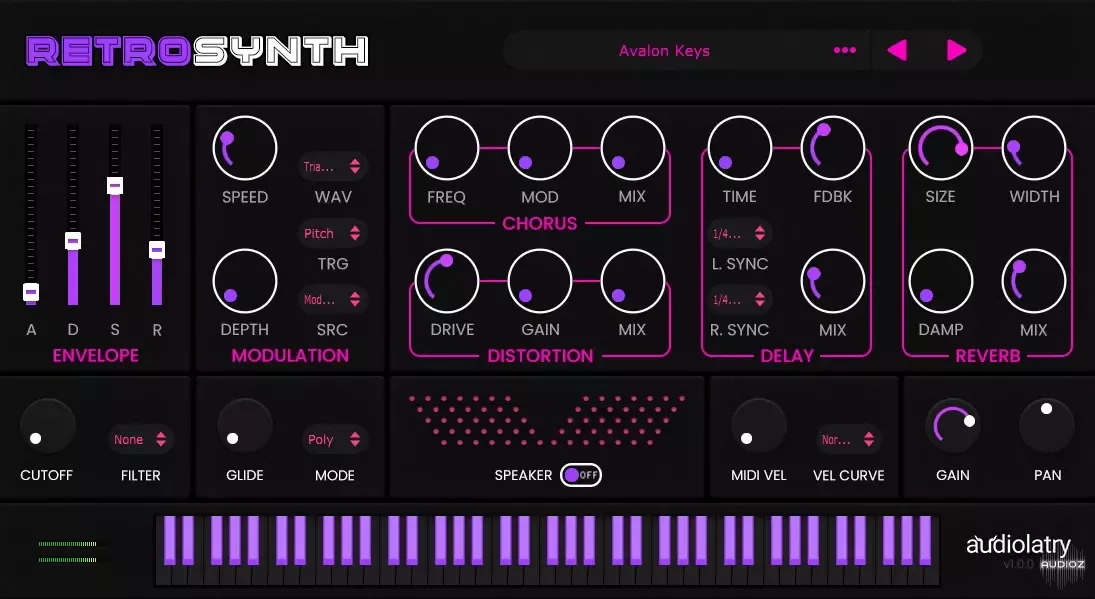Image resolution: width=1095 pixels, height=599 pixels.
Task: Click the distortion MIX knob
Action: 633,281
